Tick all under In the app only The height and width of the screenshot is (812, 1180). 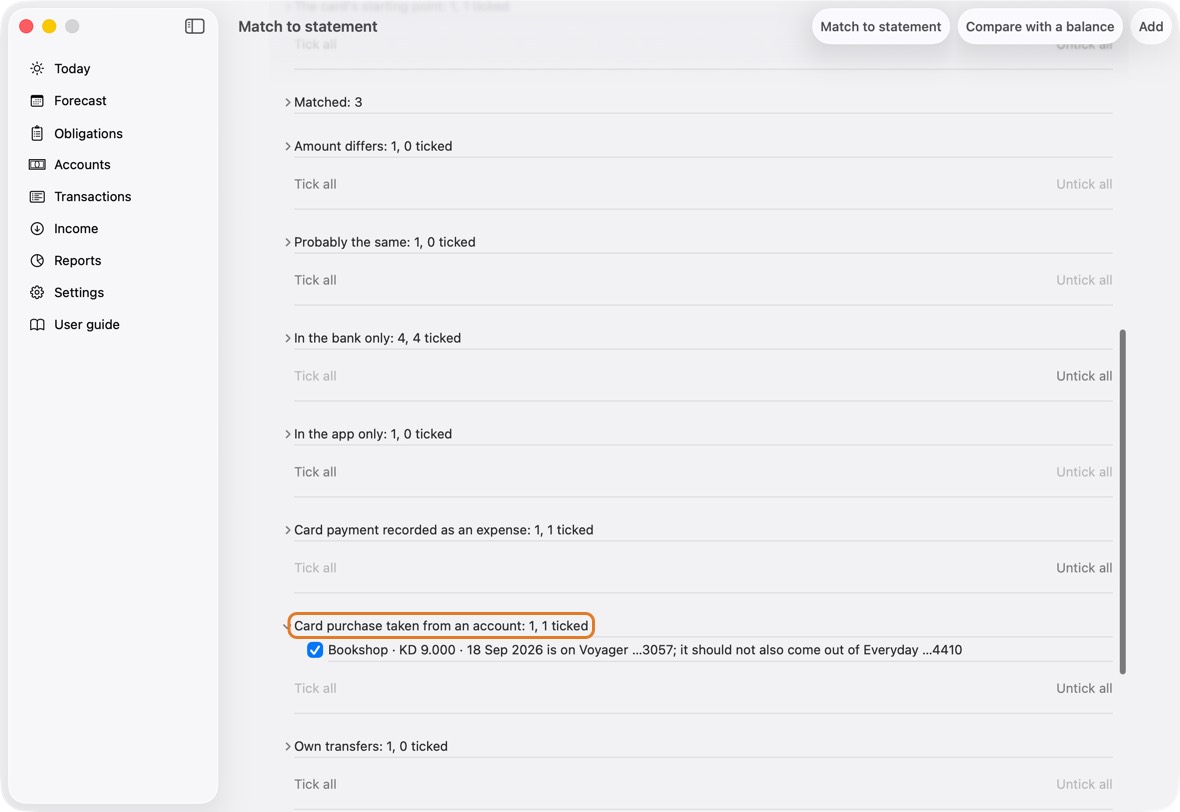[315, 472]
